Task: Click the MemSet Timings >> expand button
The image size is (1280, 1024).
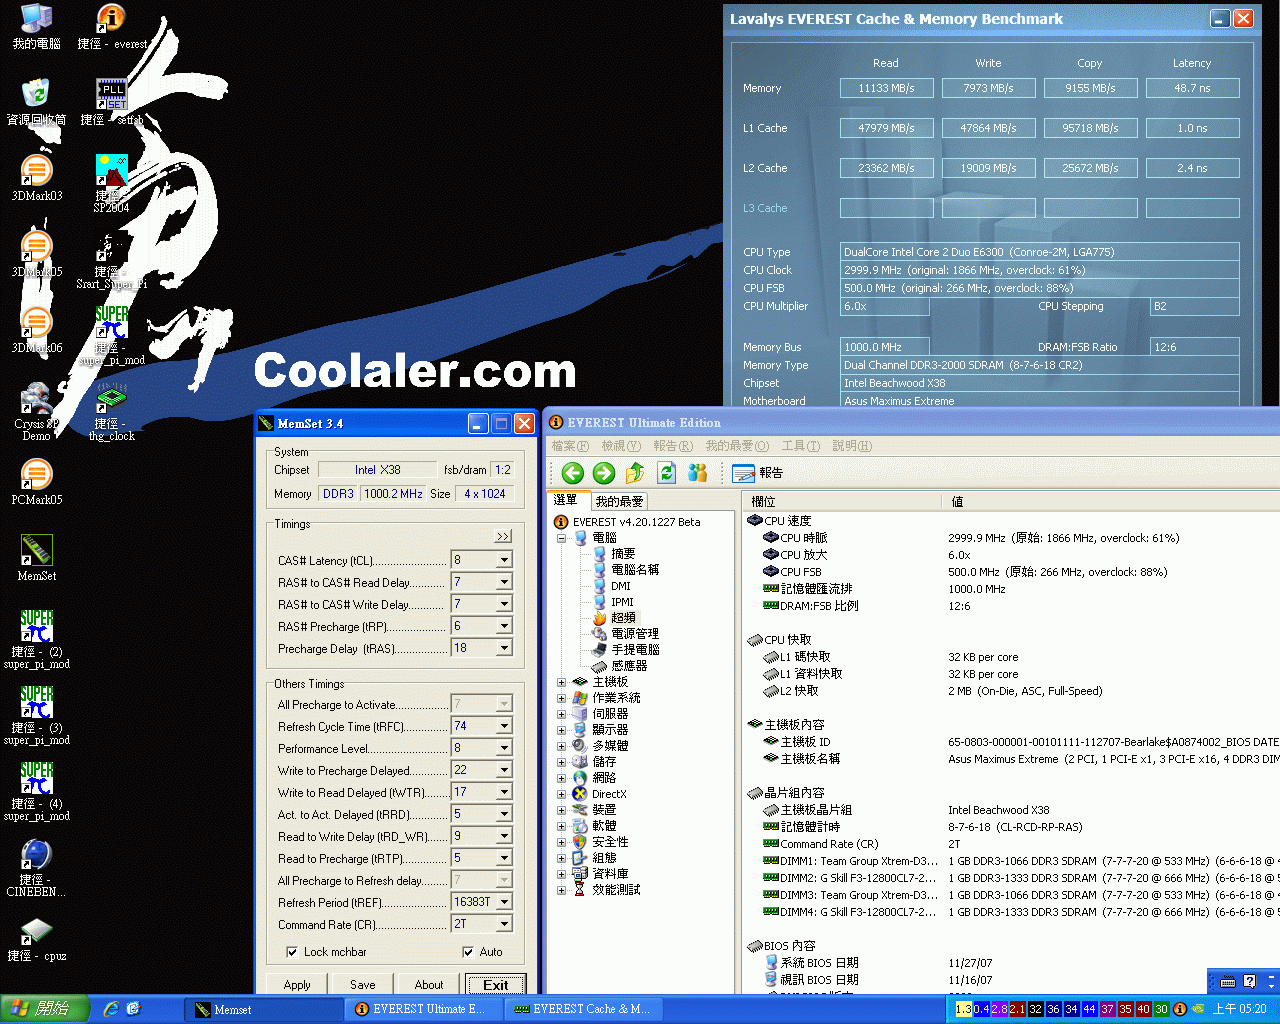Action: 503,537
